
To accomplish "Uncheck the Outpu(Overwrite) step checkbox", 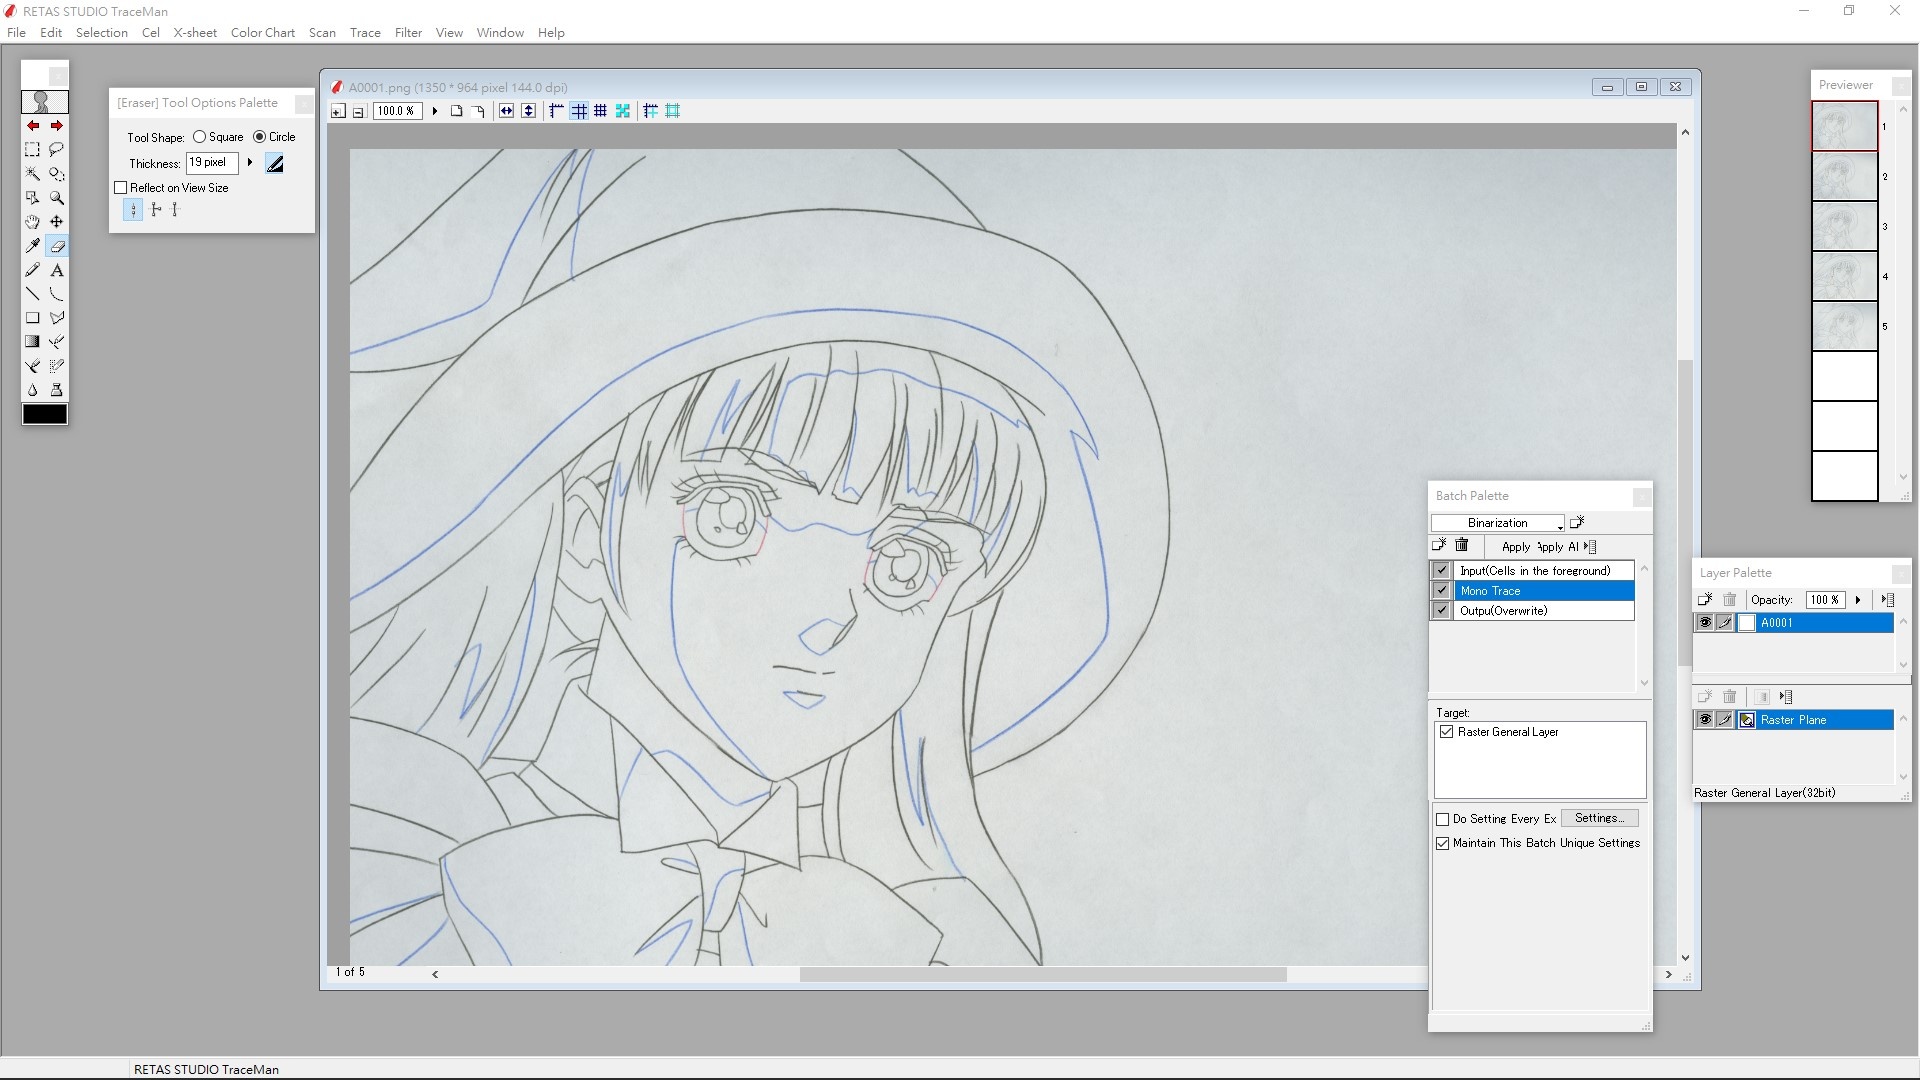I will point(1441,610).
